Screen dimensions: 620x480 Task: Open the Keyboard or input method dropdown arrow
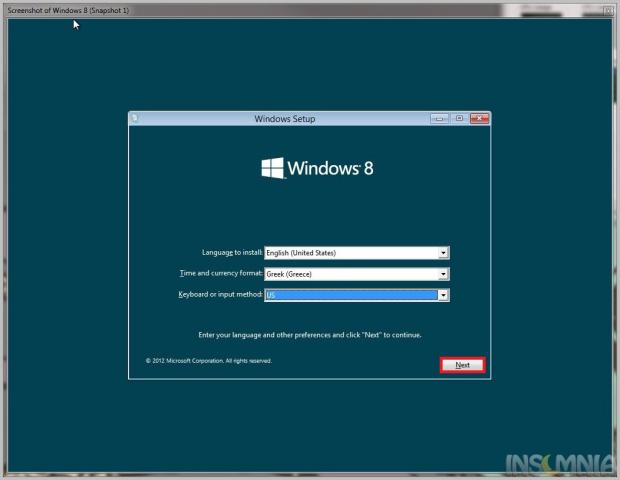pos(443,295)
